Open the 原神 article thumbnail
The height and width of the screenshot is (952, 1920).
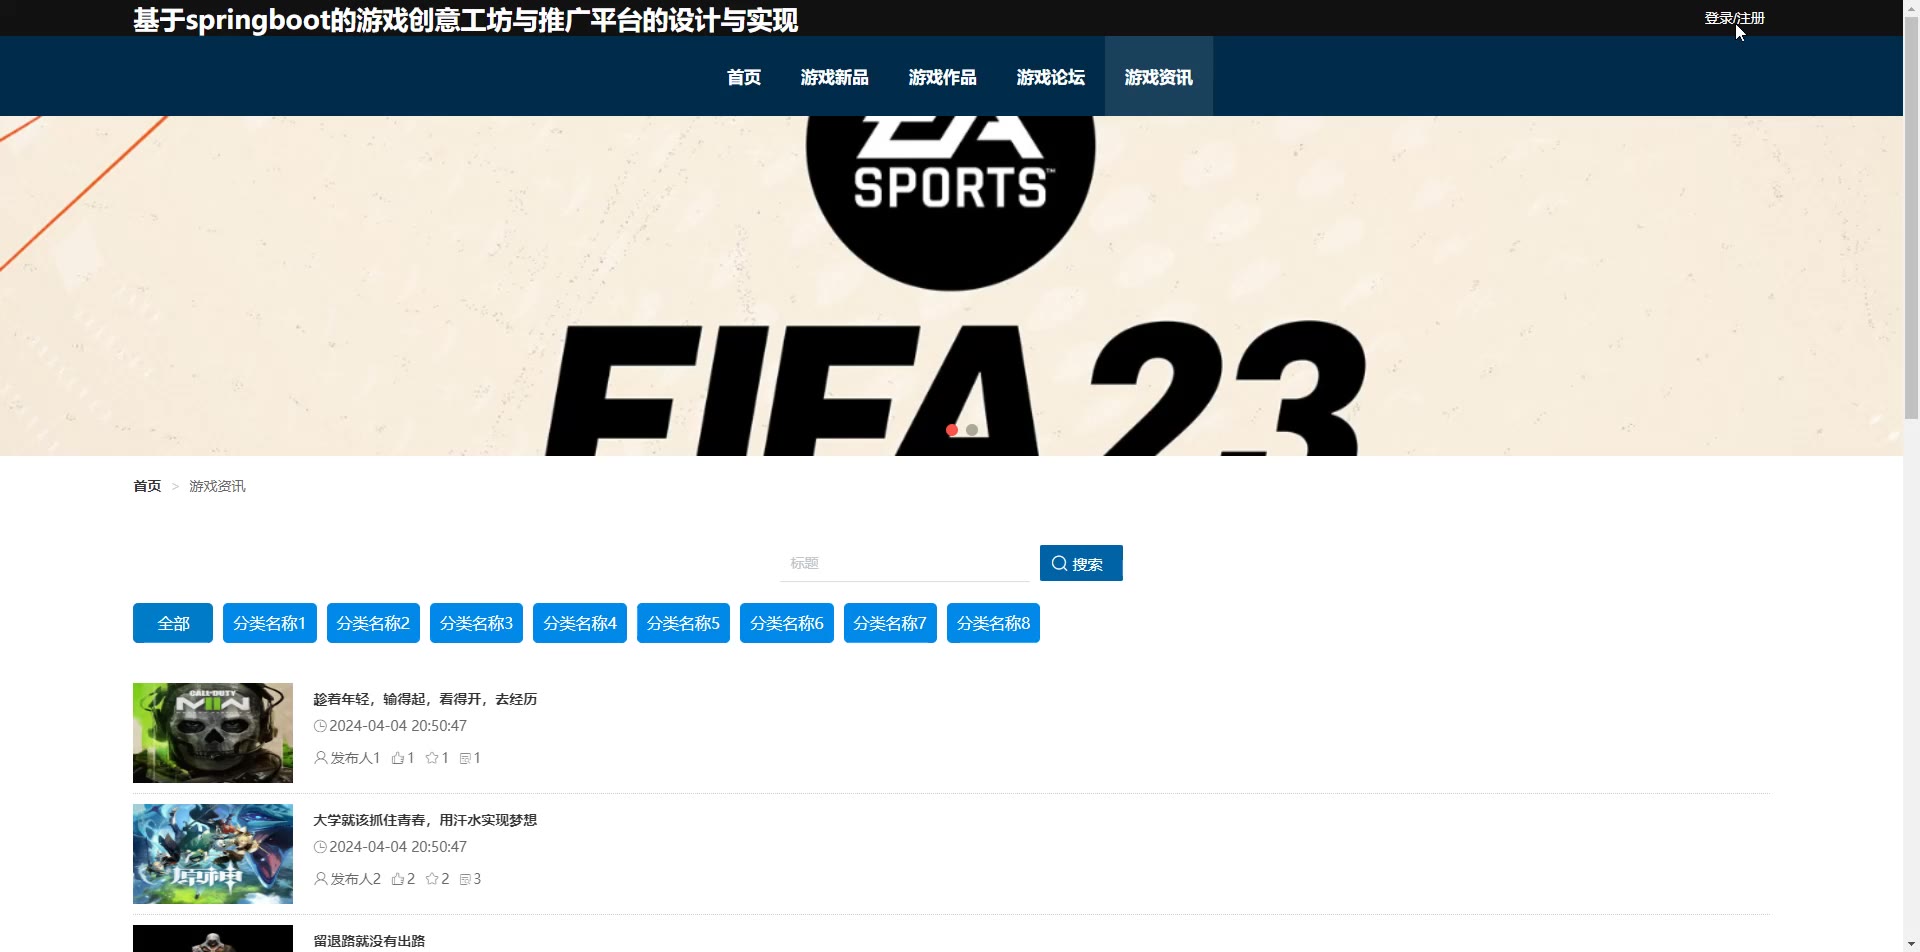coord(213,854)
